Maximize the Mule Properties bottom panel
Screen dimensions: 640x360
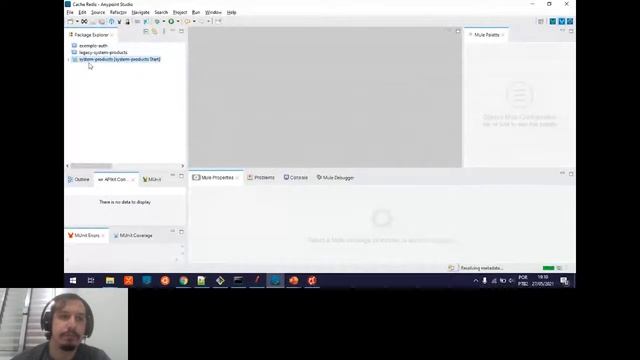571,174
